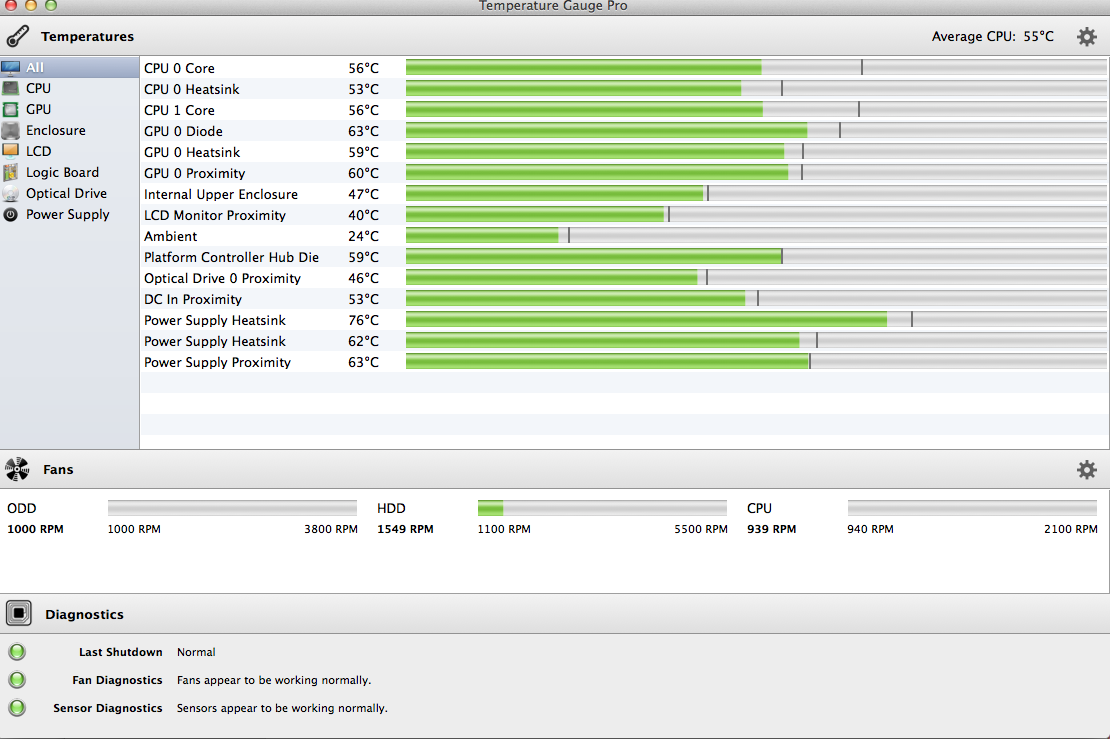Click the Power Supply icon in sidebar
The width and height of the screenshot is (1110, 739).
click(11, 214)
